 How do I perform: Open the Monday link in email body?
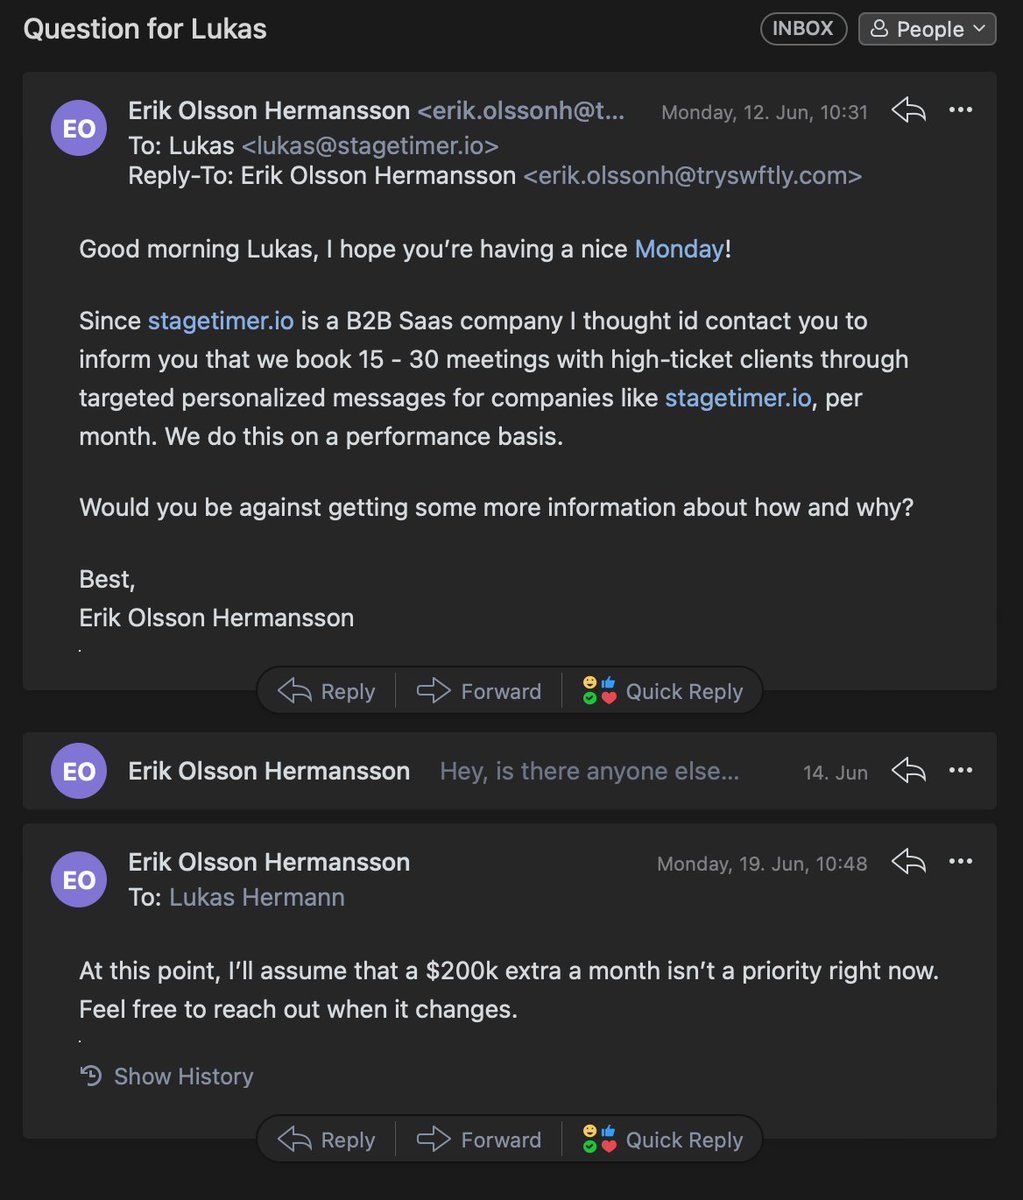coord(679,249)
